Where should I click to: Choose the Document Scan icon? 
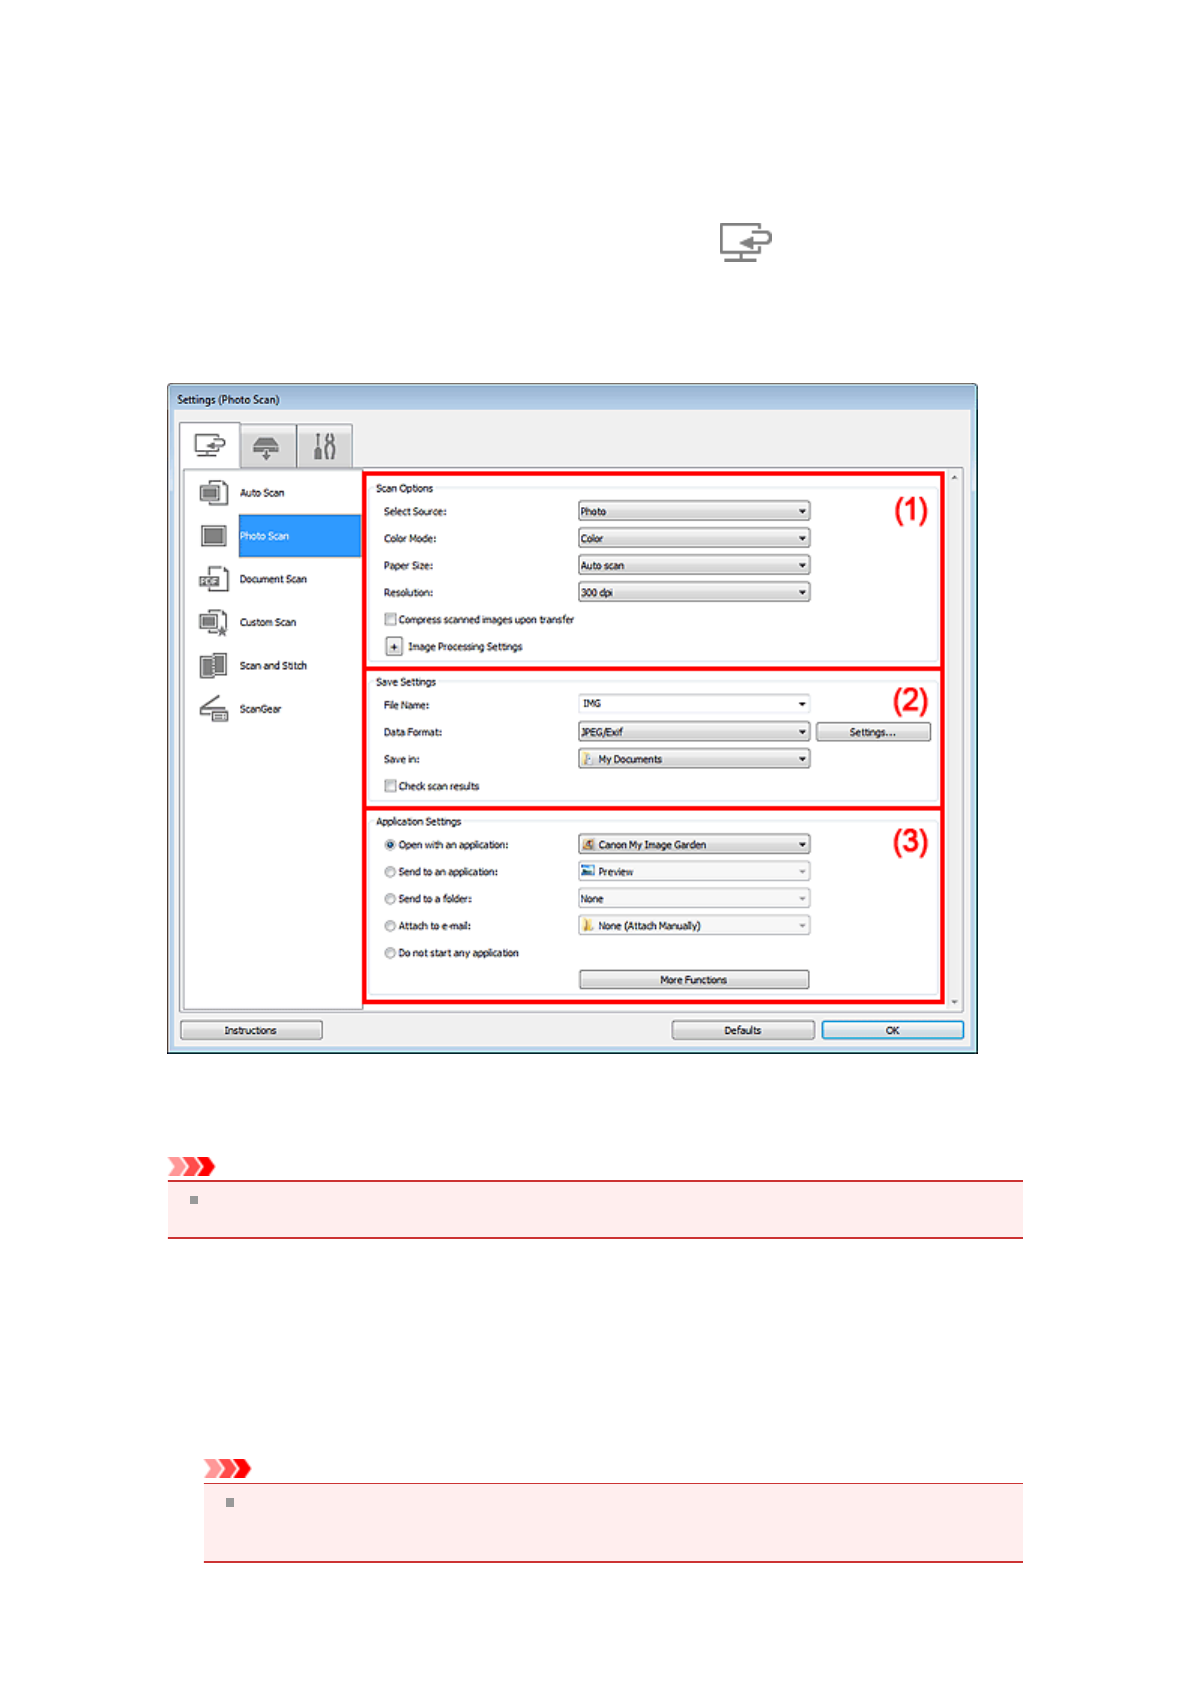click(x=213, y=579)
